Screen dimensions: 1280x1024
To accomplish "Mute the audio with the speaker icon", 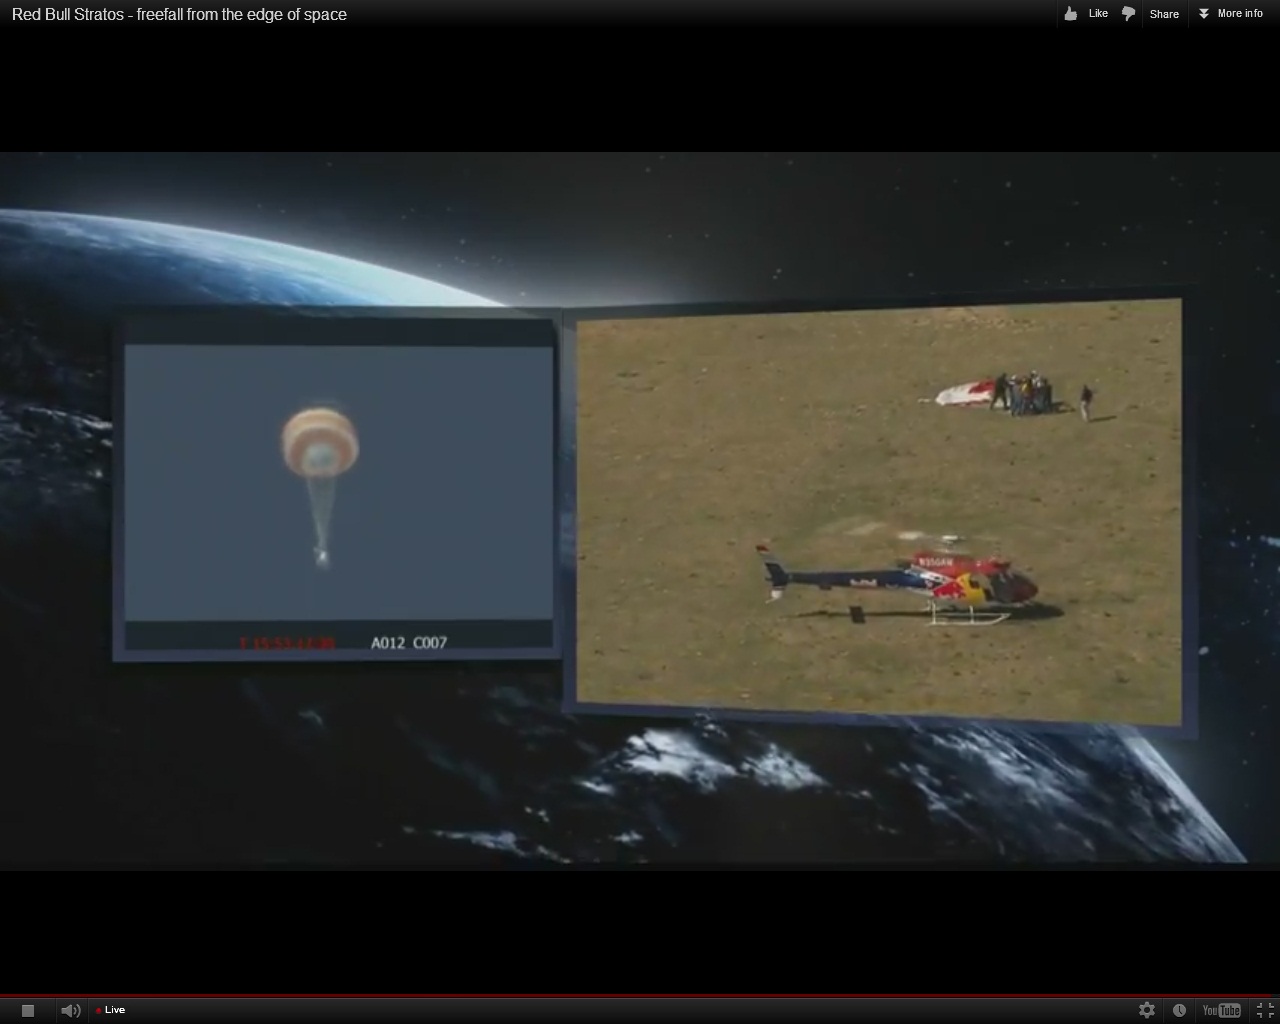I will (x=70, y=1011).
